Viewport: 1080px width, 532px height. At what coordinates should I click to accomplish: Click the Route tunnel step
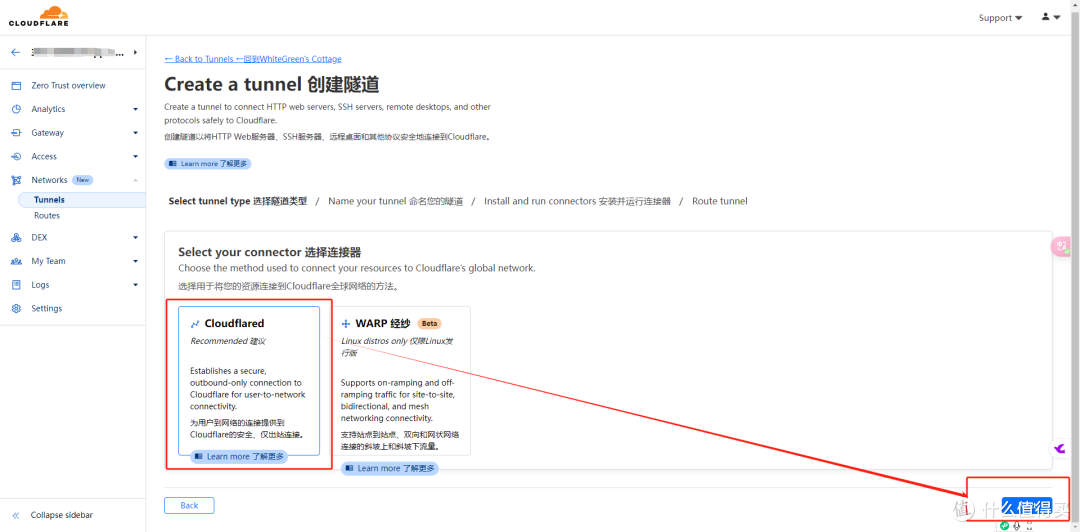point(720,201)
